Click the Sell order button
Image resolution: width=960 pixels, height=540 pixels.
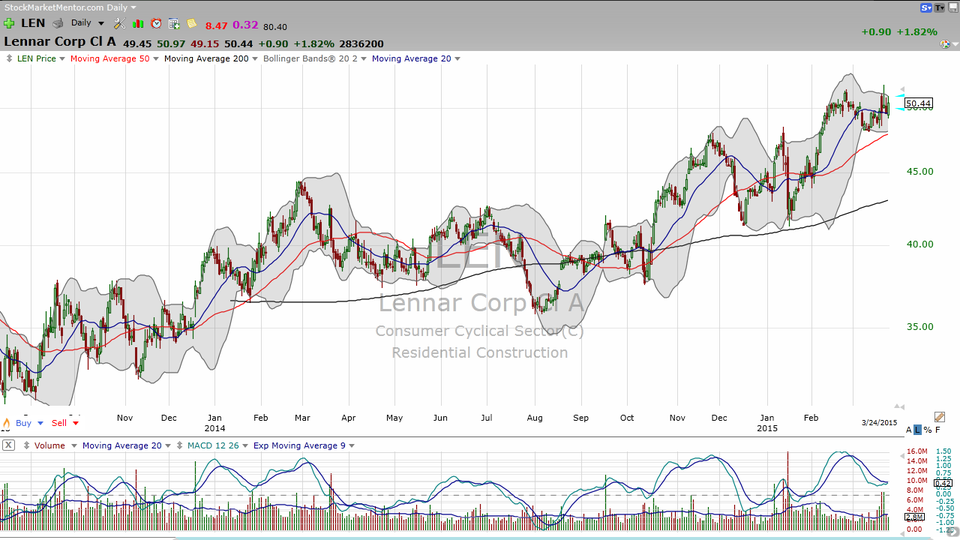point(59,423)
